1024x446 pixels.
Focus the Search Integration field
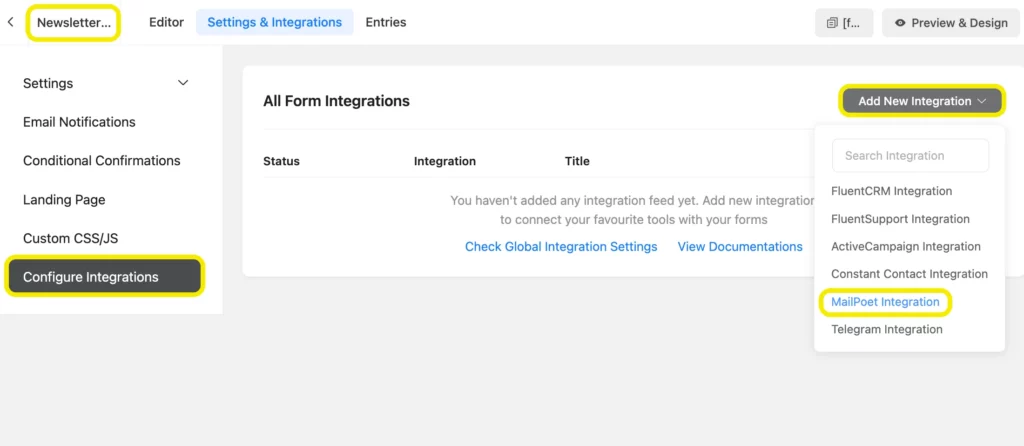(x=910, y=155)
